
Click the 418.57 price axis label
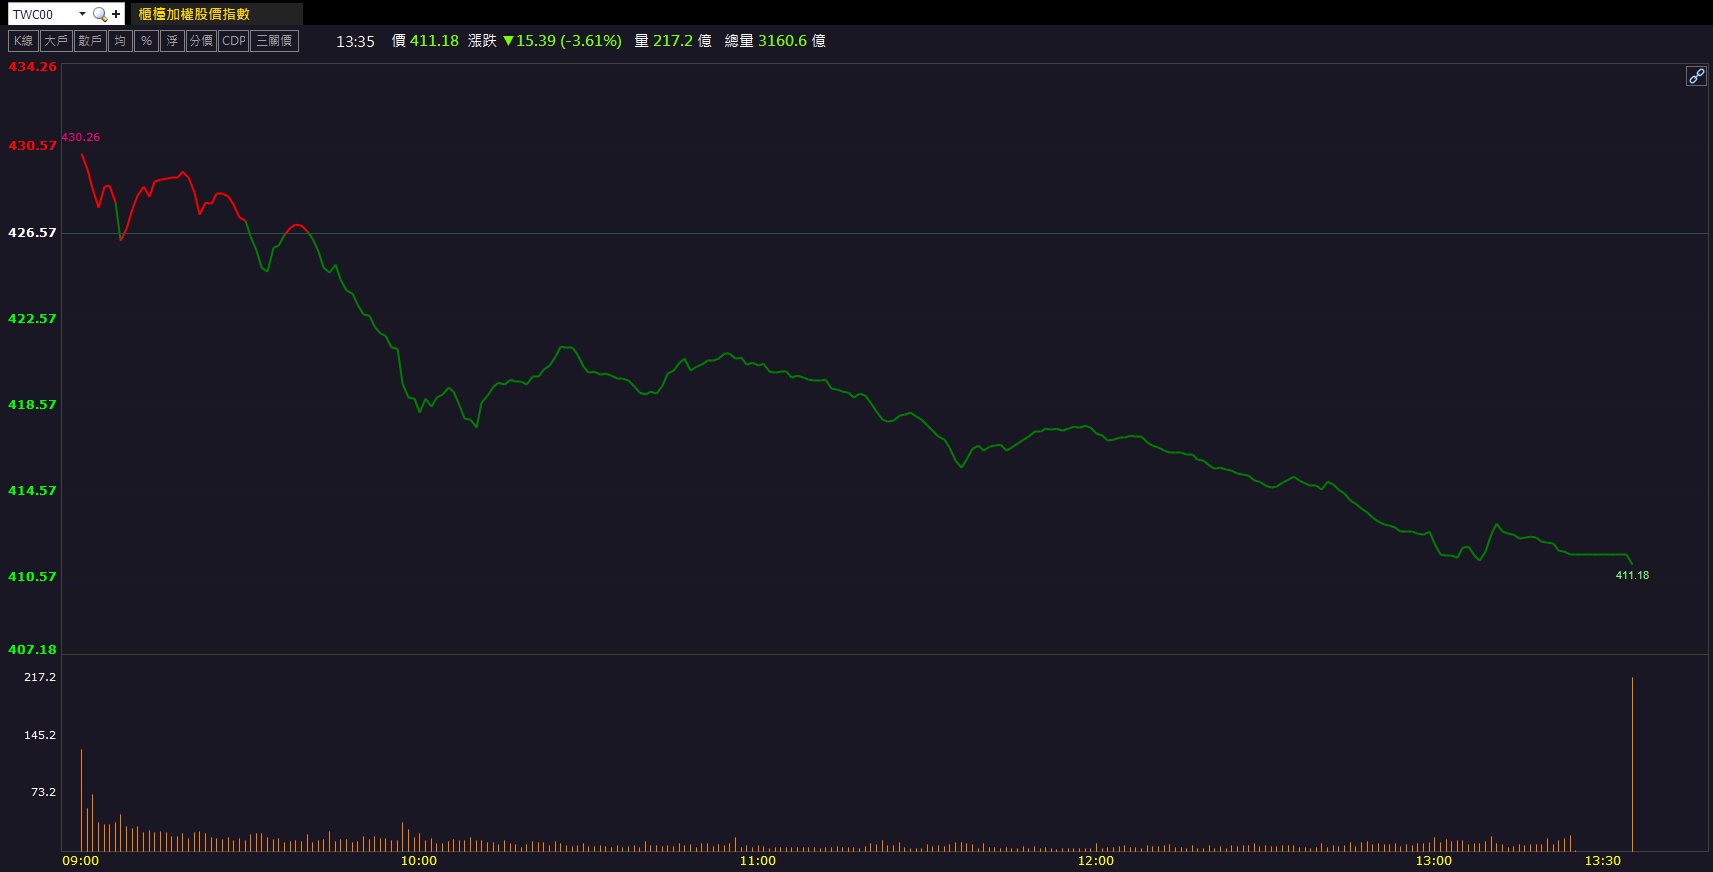tap(32, 405)
